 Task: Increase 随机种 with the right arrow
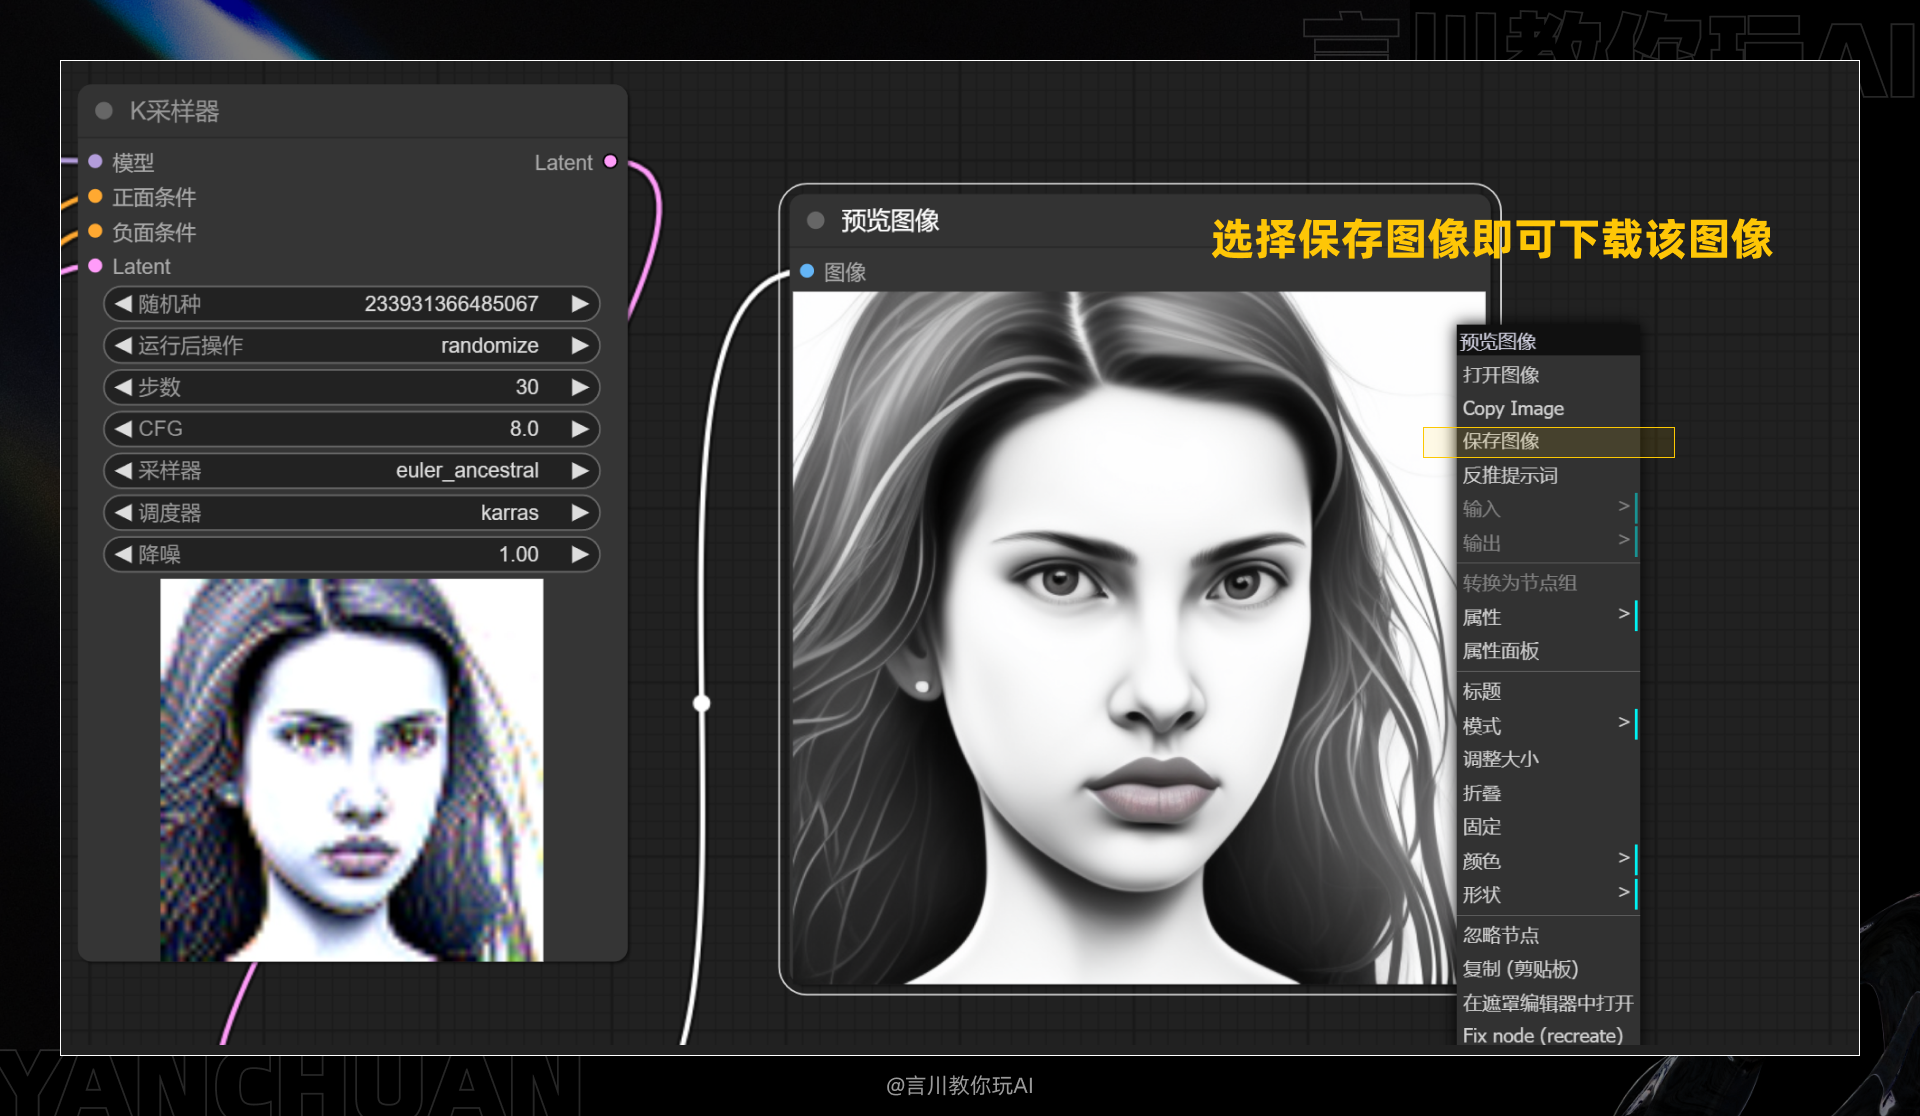(580, 303)
